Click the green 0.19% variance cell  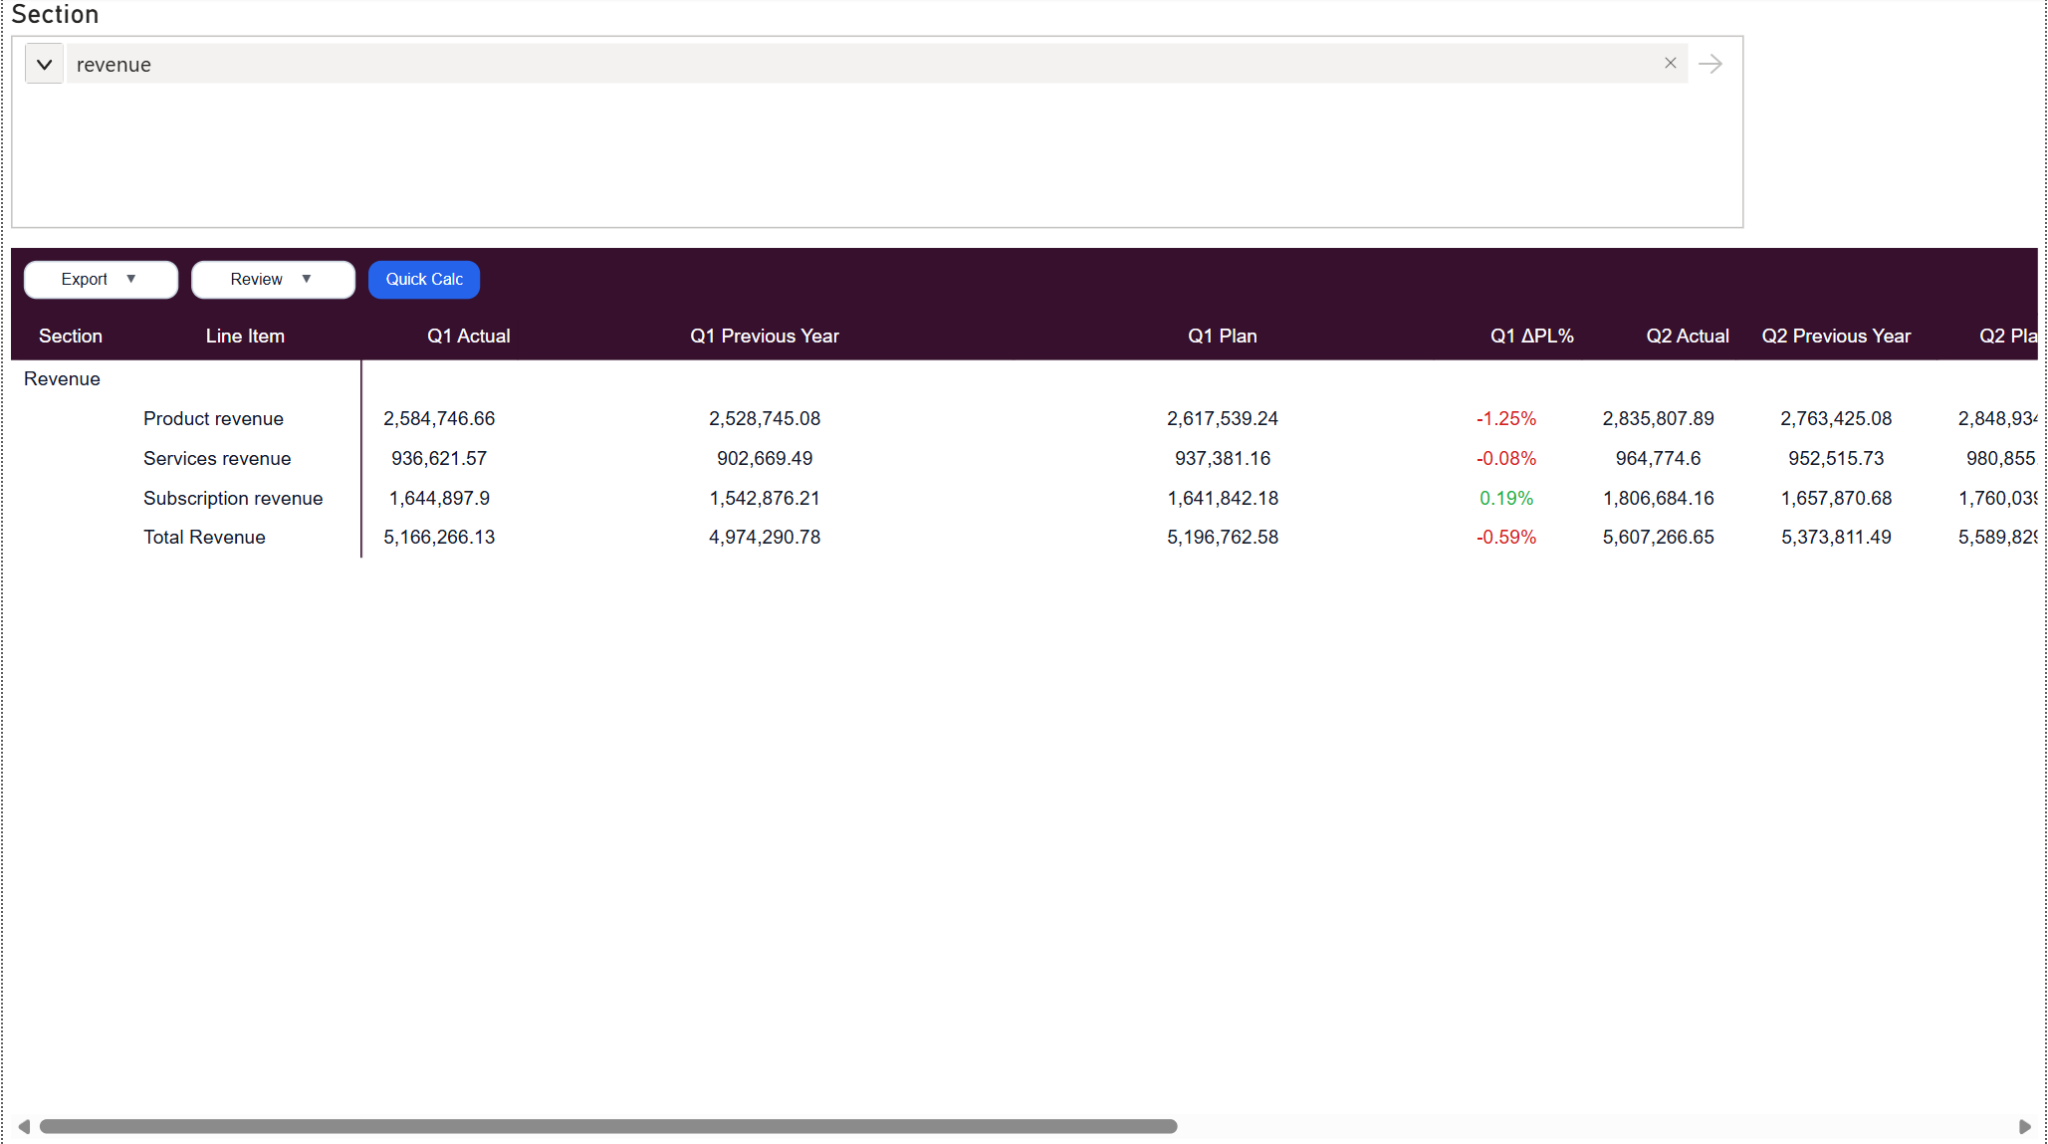(x=1506, y=498)
